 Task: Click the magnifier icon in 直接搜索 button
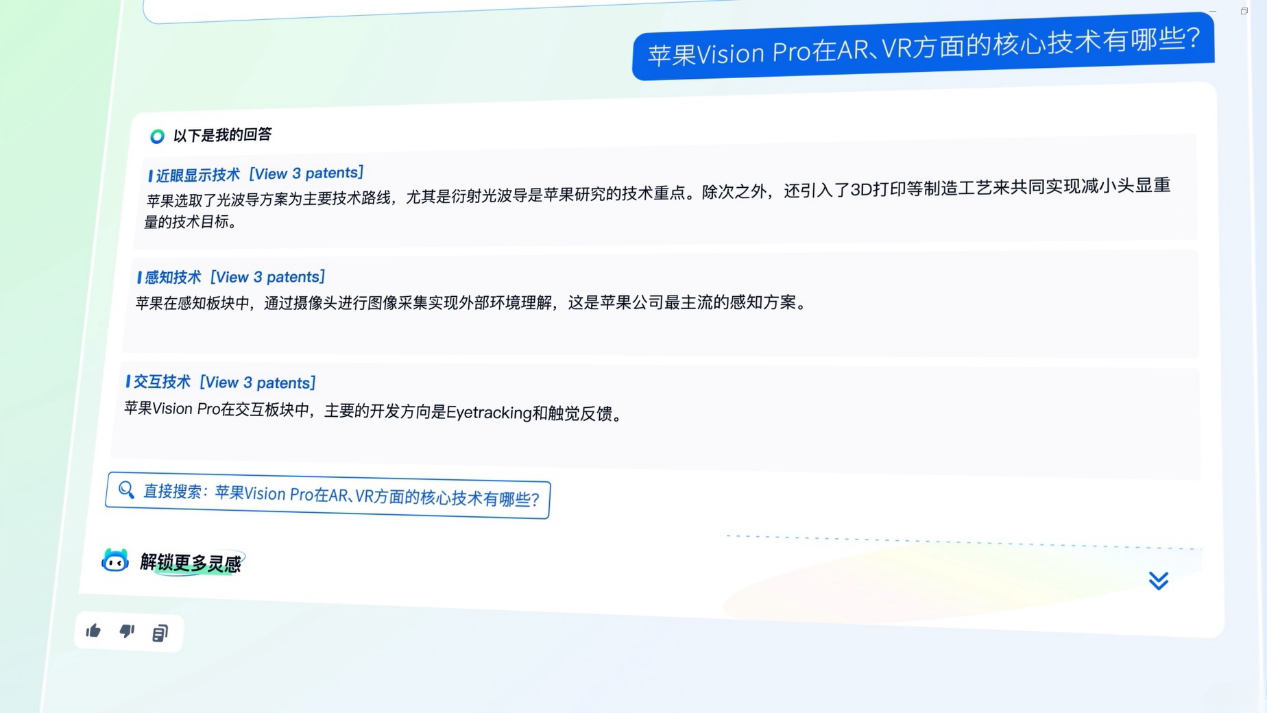(x=126, y=490)
